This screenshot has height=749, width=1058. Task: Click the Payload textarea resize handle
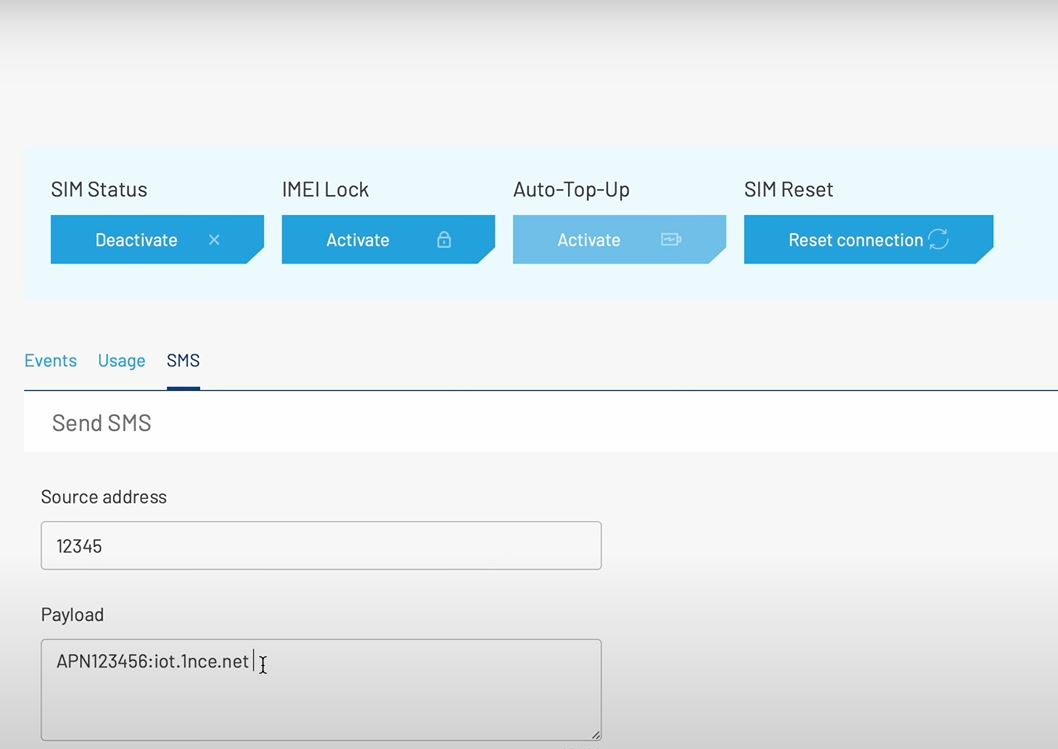point(596,735)
